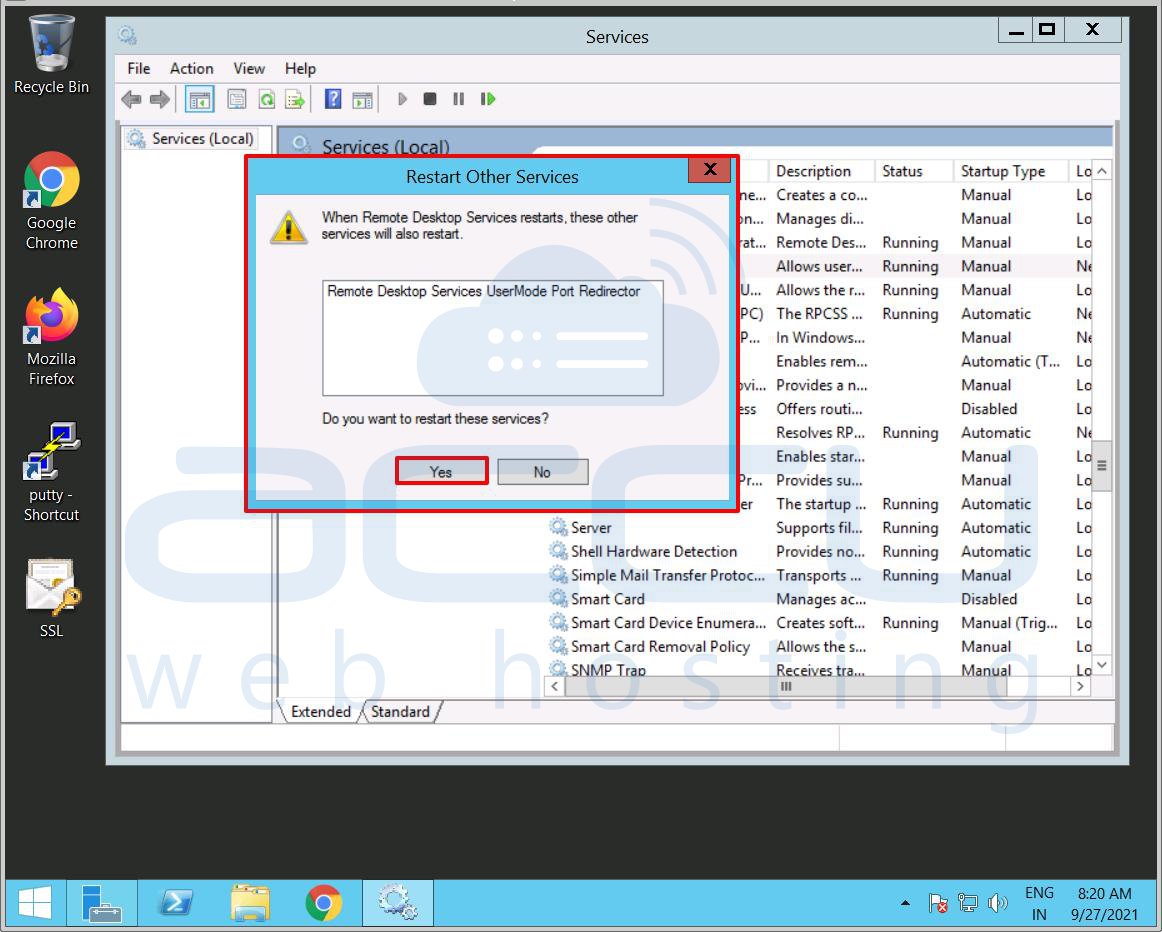Show hidden tray icons arrow
The width and height of the screenshot is (1162, 932).
905,903
